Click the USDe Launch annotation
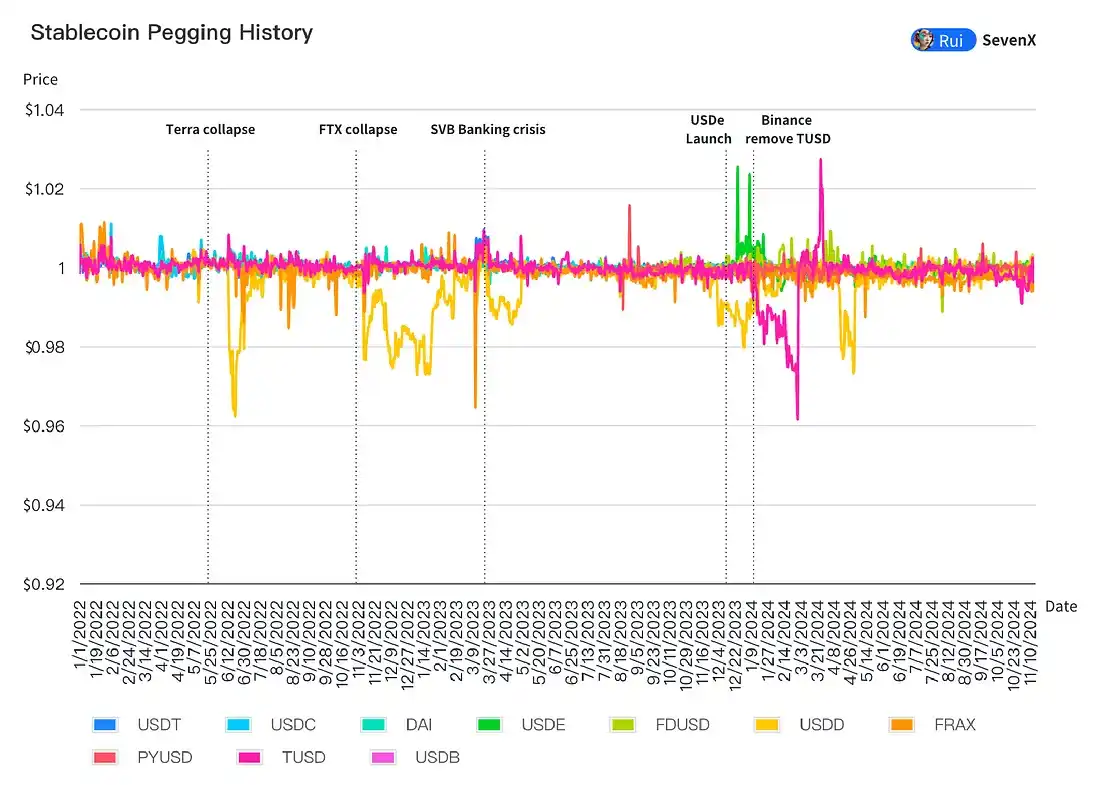1100x785 pixels. coord(708,129)
